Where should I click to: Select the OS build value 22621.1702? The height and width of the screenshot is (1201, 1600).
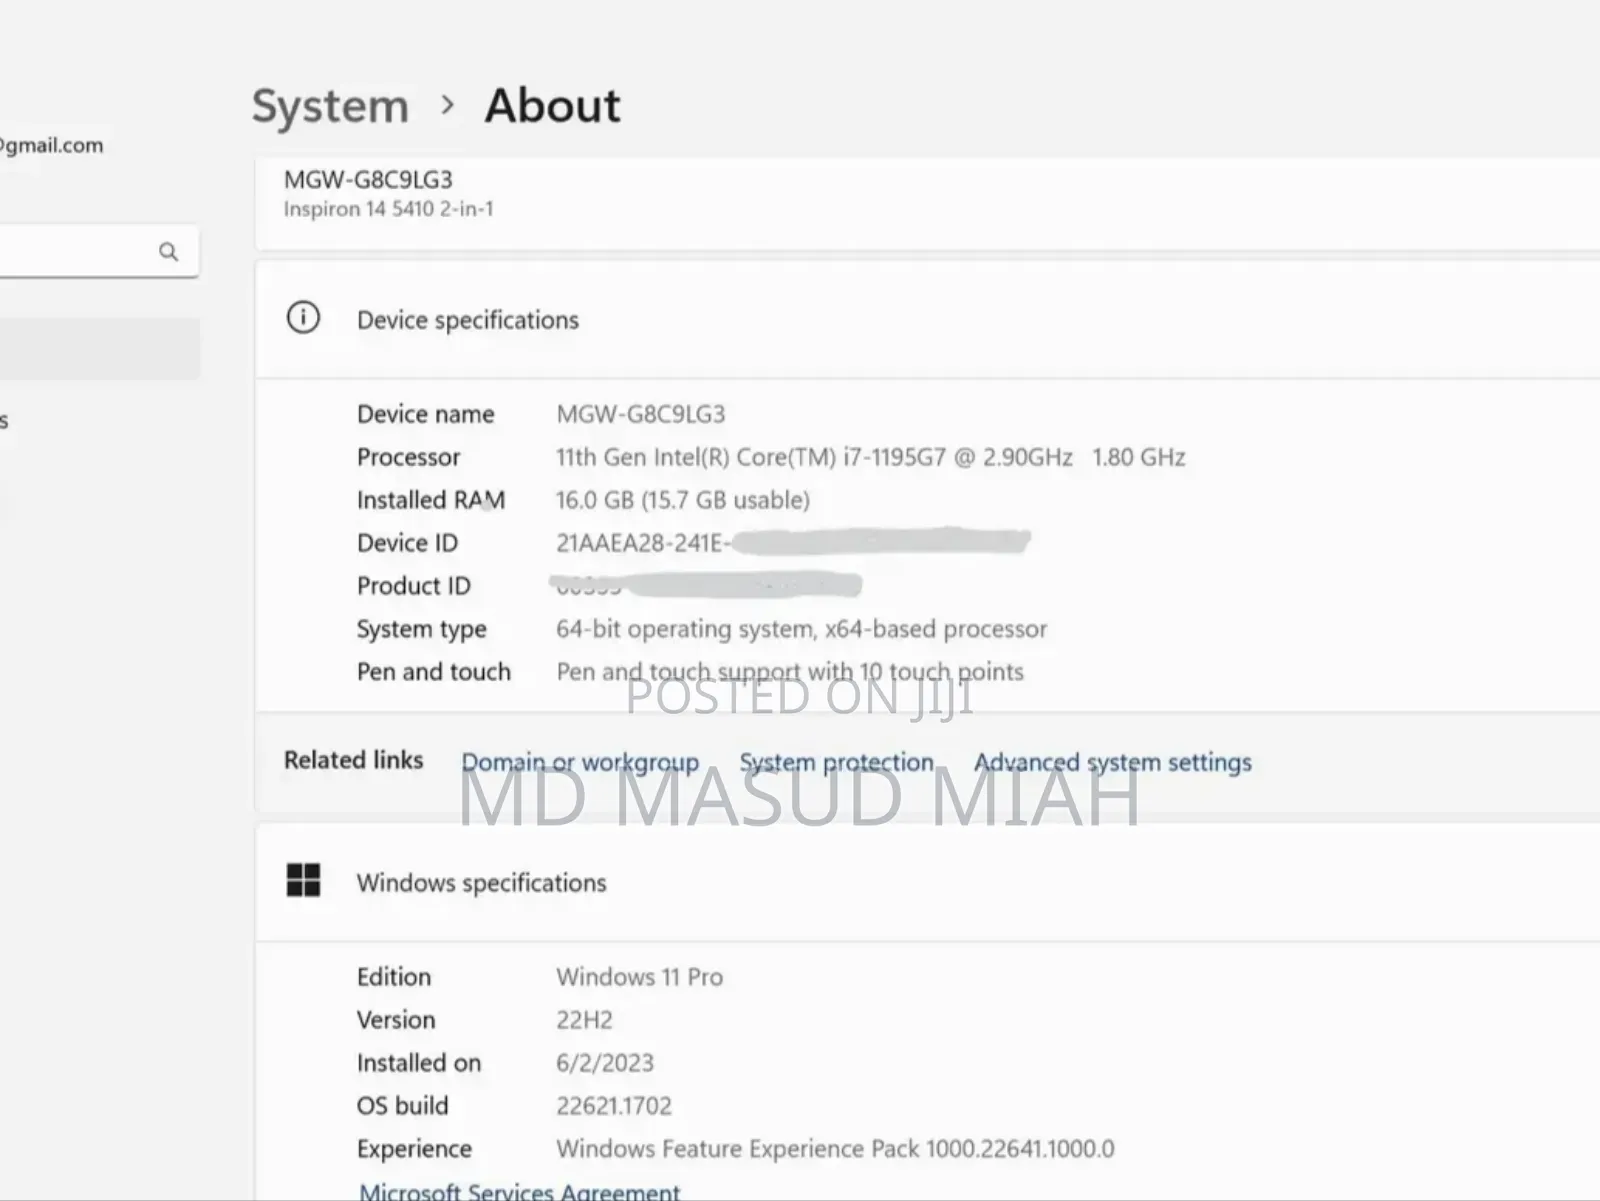click(x=614, y=1105)
